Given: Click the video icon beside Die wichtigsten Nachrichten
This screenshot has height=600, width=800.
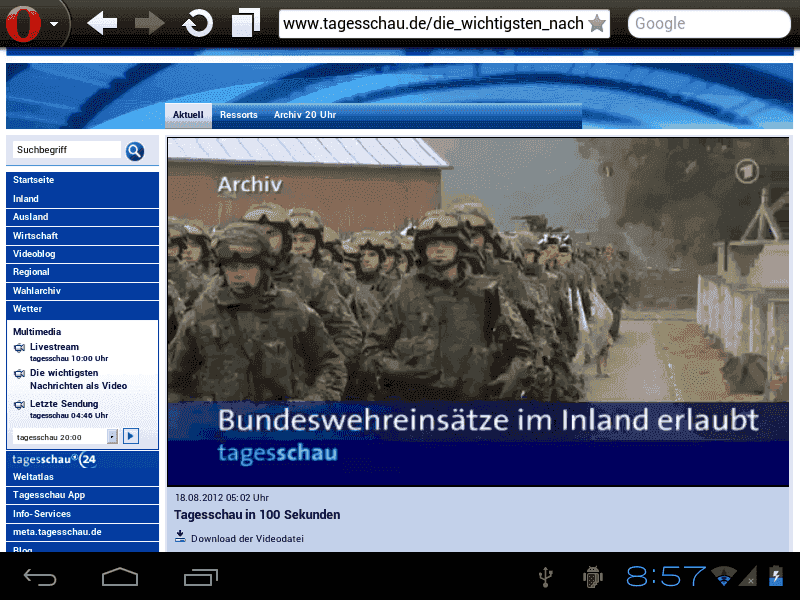Looking at the screenshot, I should pos(19,374).
